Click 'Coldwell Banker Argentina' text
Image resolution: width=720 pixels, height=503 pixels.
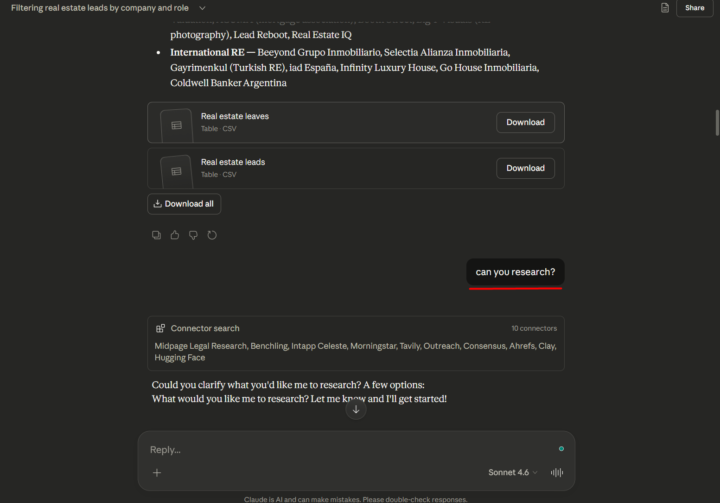click(228, 83)
